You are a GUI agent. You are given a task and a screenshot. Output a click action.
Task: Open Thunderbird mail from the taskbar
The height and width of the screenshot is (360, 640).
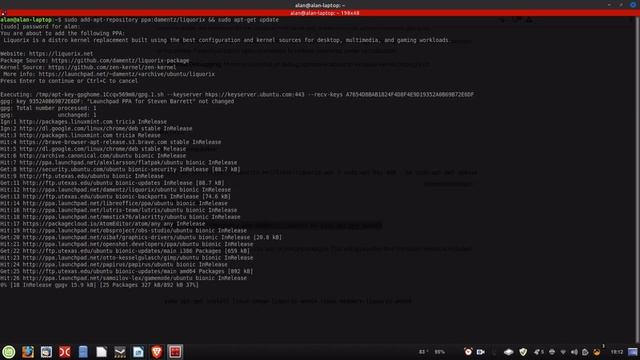point(46,352)
